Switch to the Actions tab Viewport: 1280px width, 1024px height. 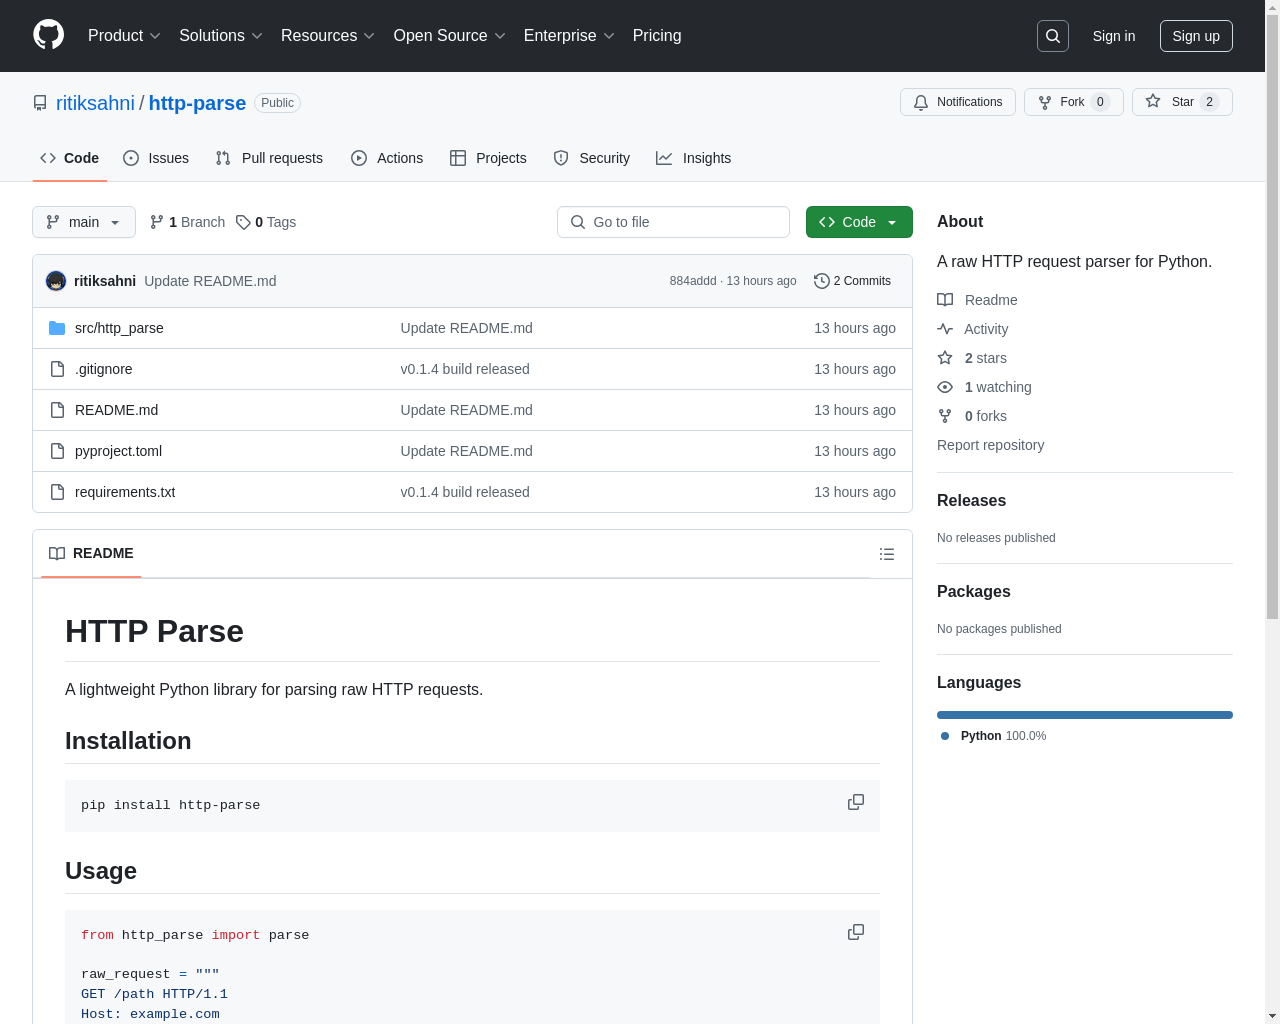tap(387, 158)
